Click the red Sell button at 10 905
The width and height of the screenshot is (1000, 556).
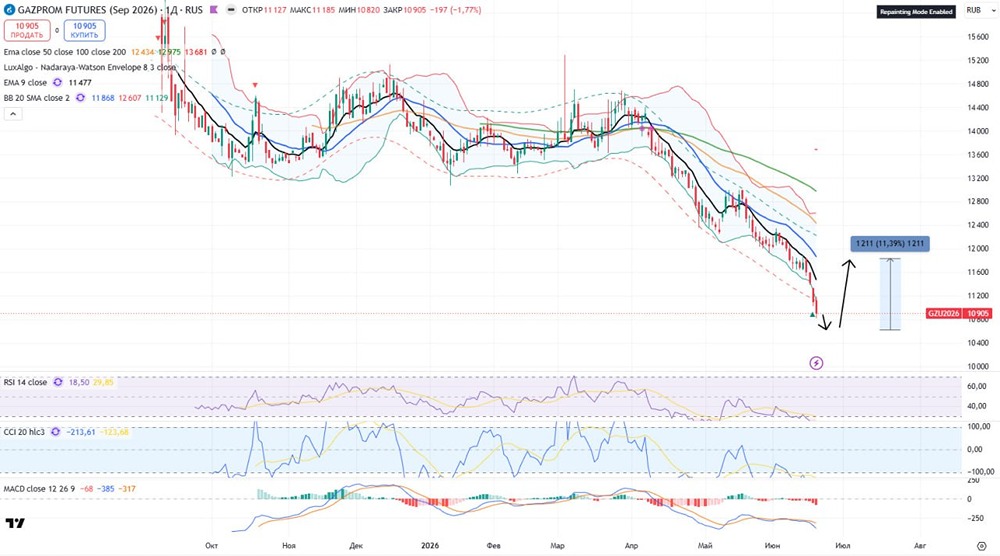[x=27, y=30]
